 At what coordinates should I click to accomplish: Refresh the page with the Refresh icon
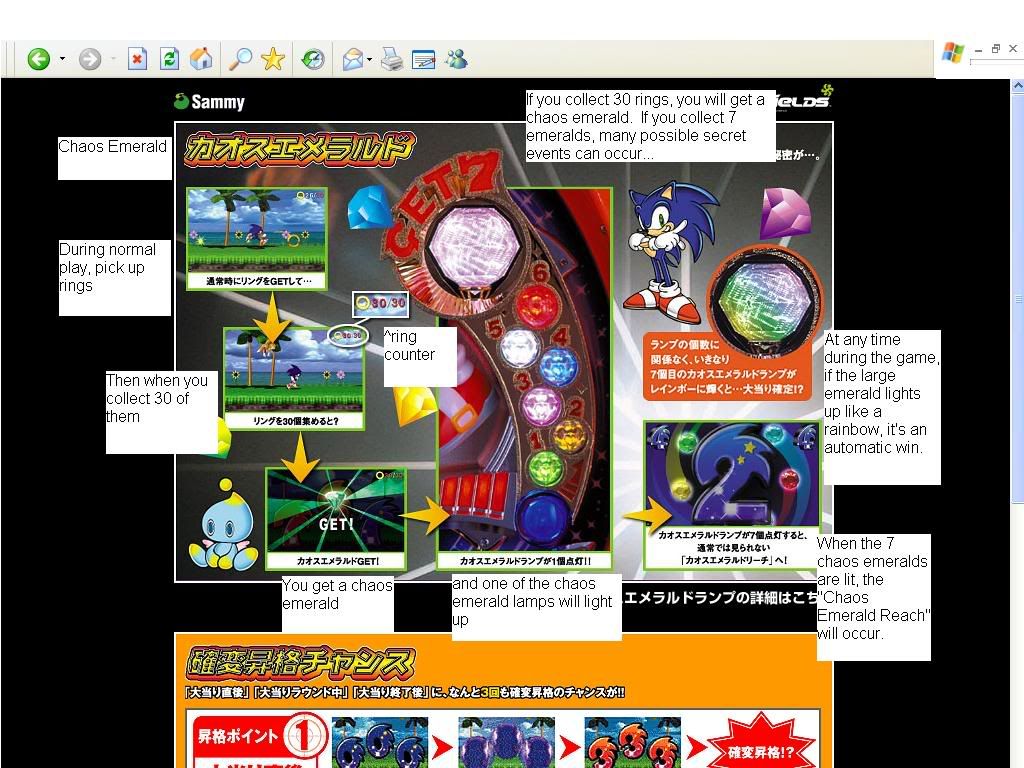(x=169, y=60)
